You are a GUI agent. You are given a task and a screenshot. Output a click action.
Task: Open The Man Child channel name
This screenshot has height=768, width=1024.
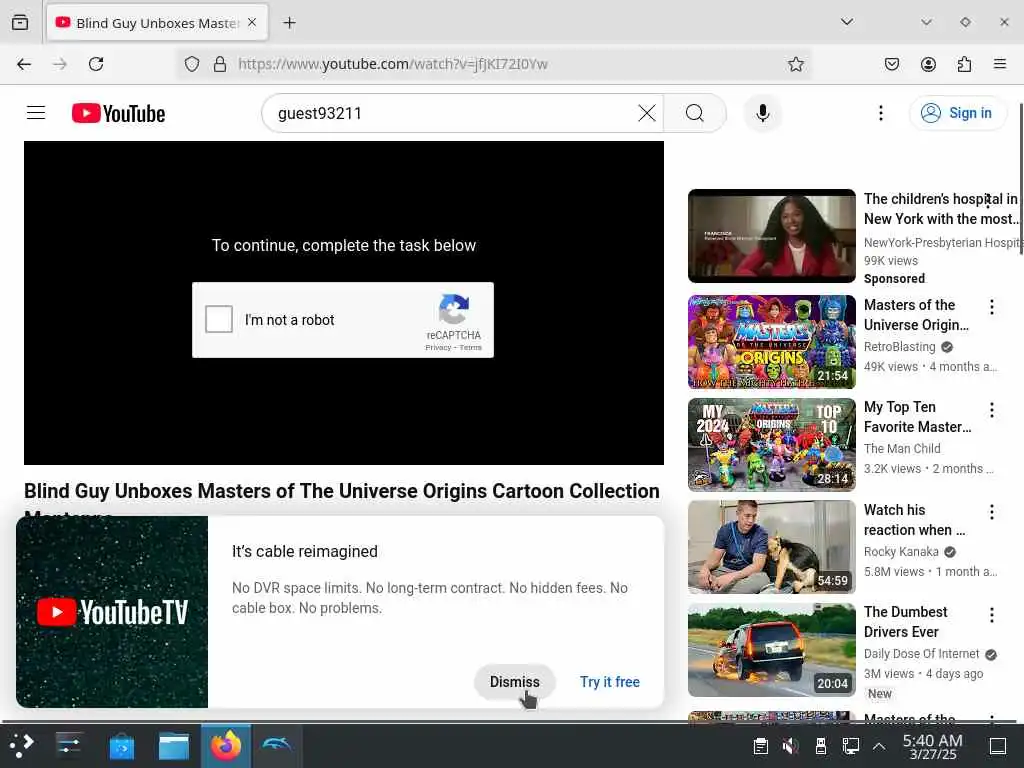(902, 449)
